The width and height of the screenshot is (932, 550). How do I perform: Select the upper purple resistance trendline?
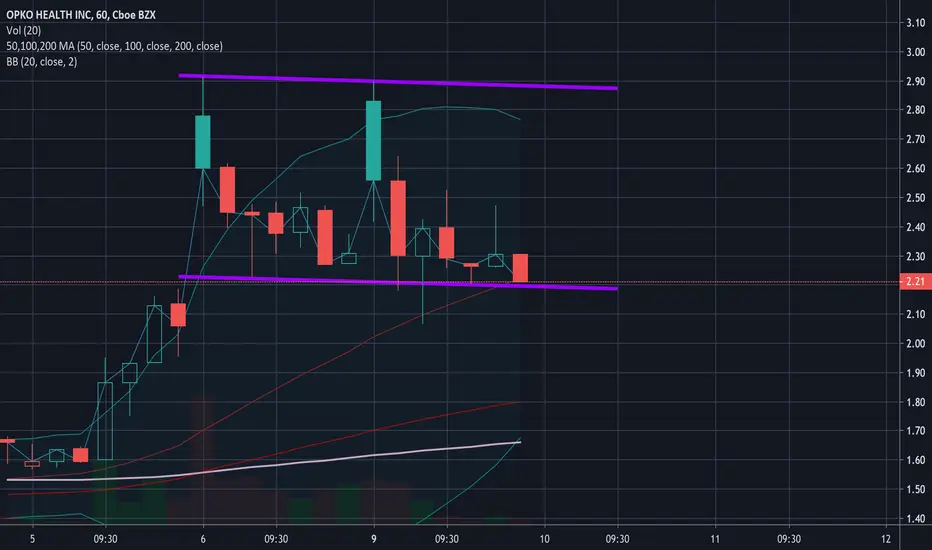click(398, 82)
